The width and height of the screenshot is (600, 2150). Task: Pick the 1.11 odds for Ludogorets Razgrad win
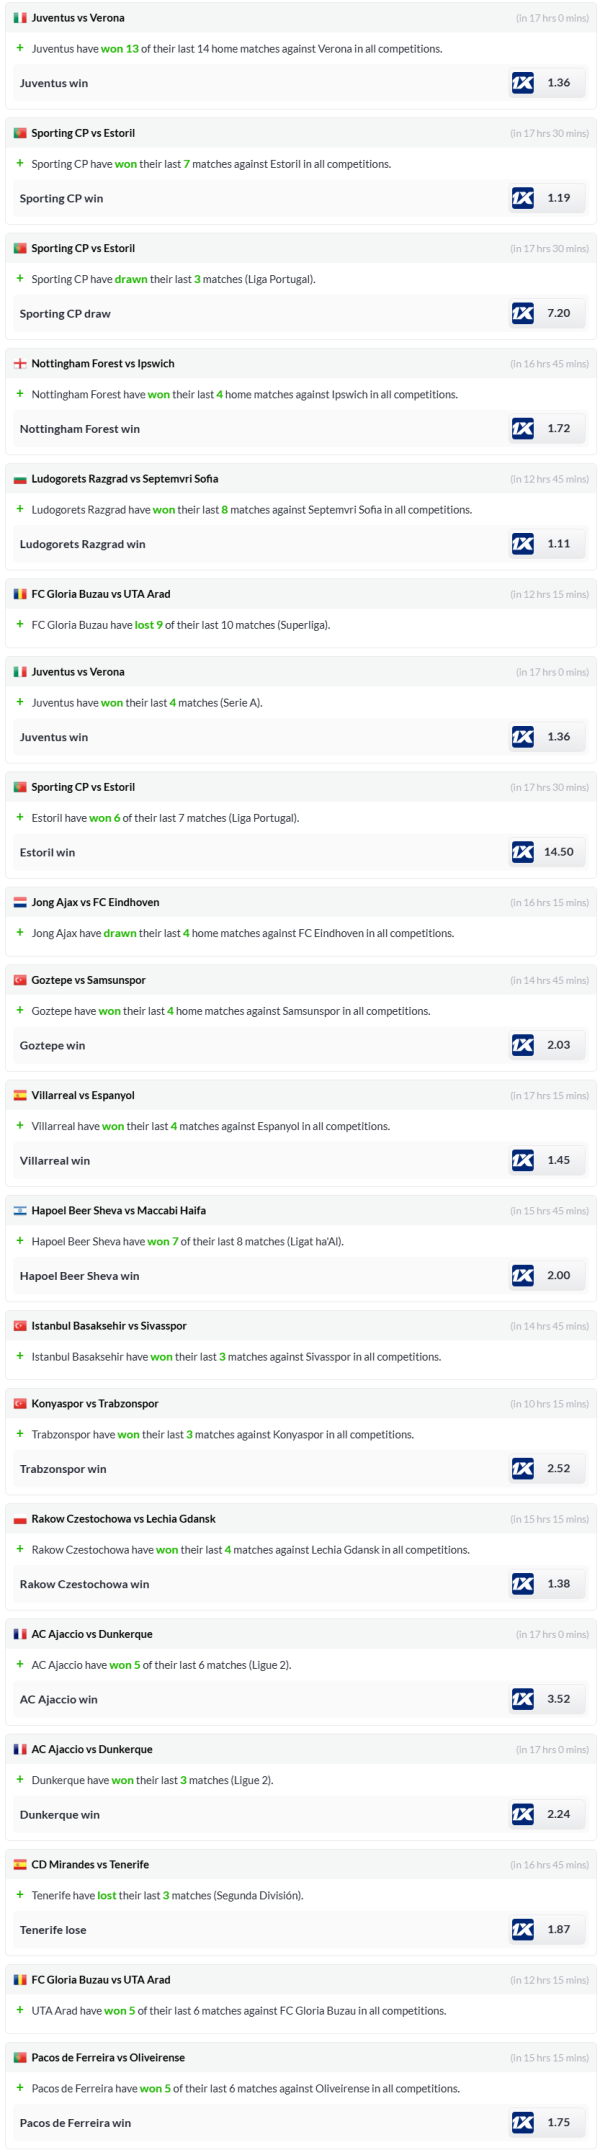[x=558, y=544]
